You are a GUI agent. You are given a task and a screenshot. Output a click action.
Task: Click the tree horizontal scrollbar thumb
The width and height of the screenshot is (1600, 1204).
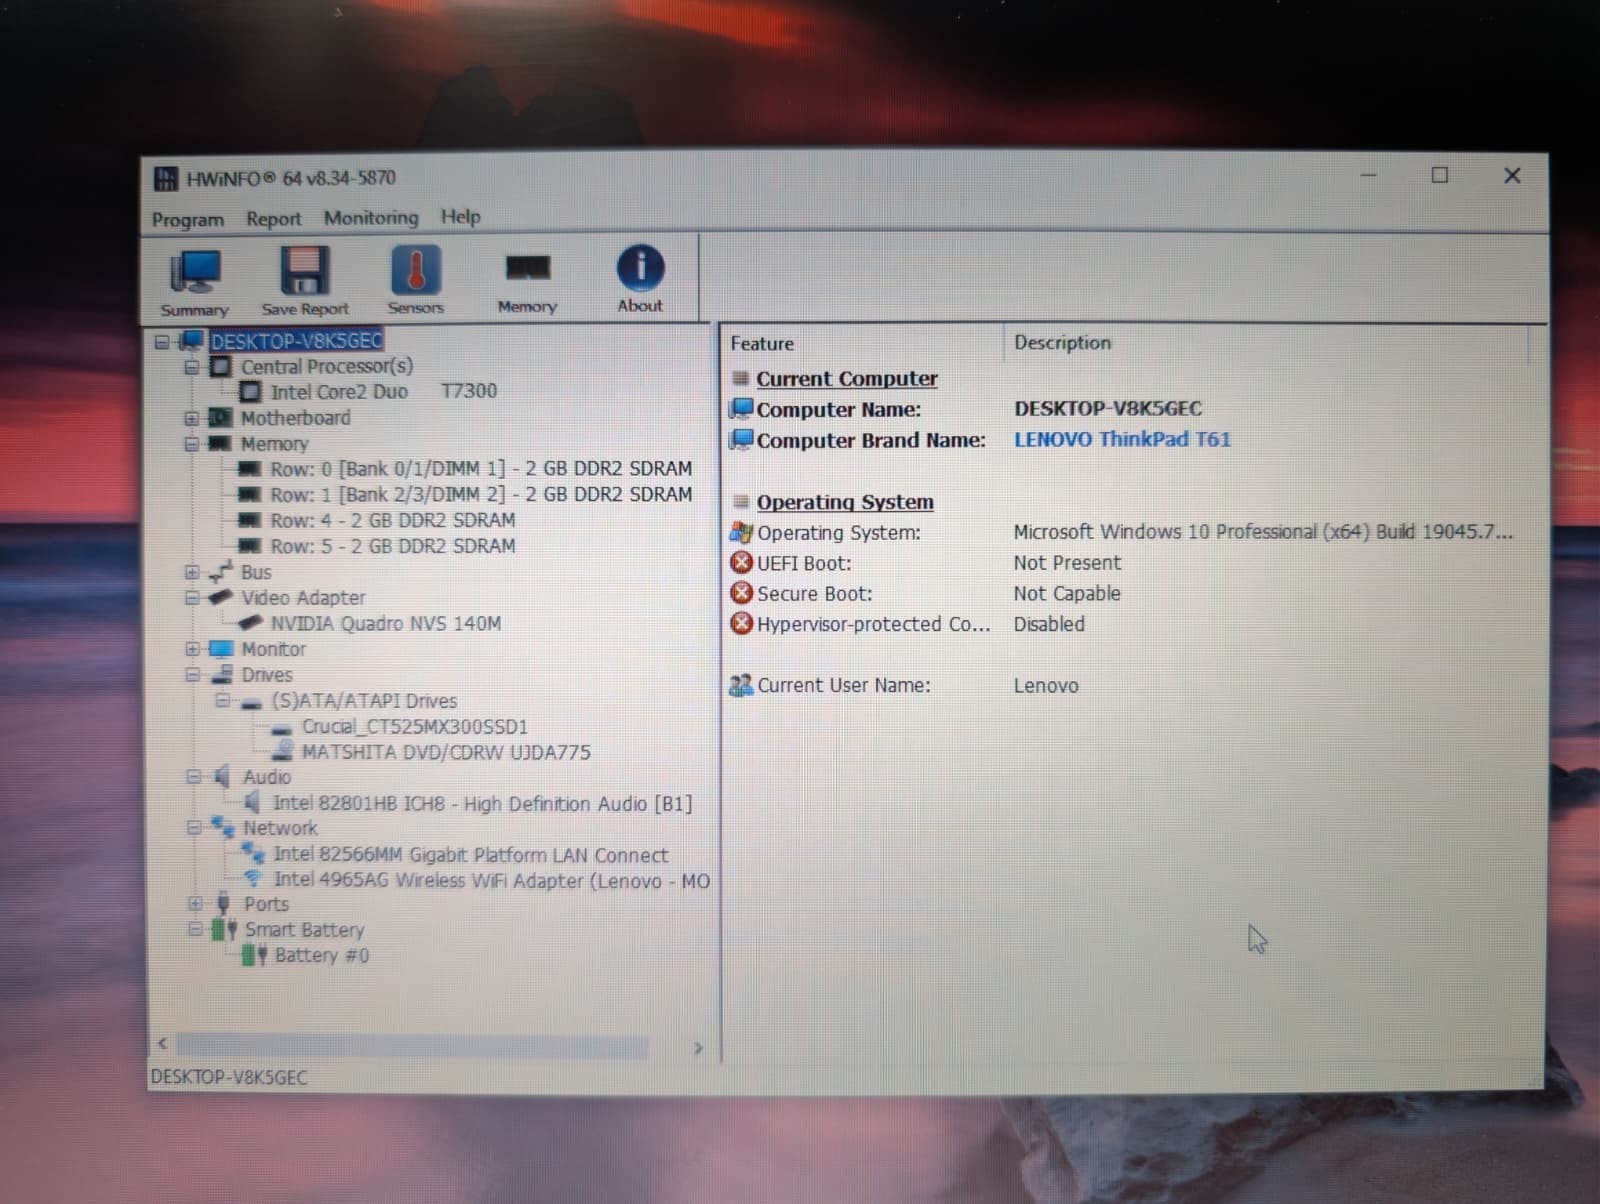[x=412, y=1046]
